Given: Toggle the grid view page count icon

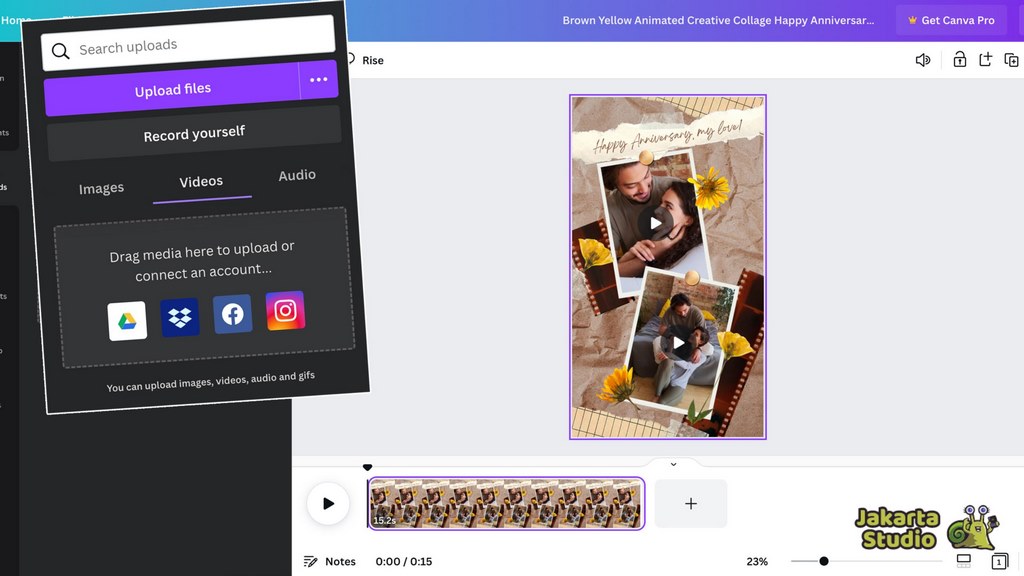Looking at the screenshot, I should click(x=998, y=561).
